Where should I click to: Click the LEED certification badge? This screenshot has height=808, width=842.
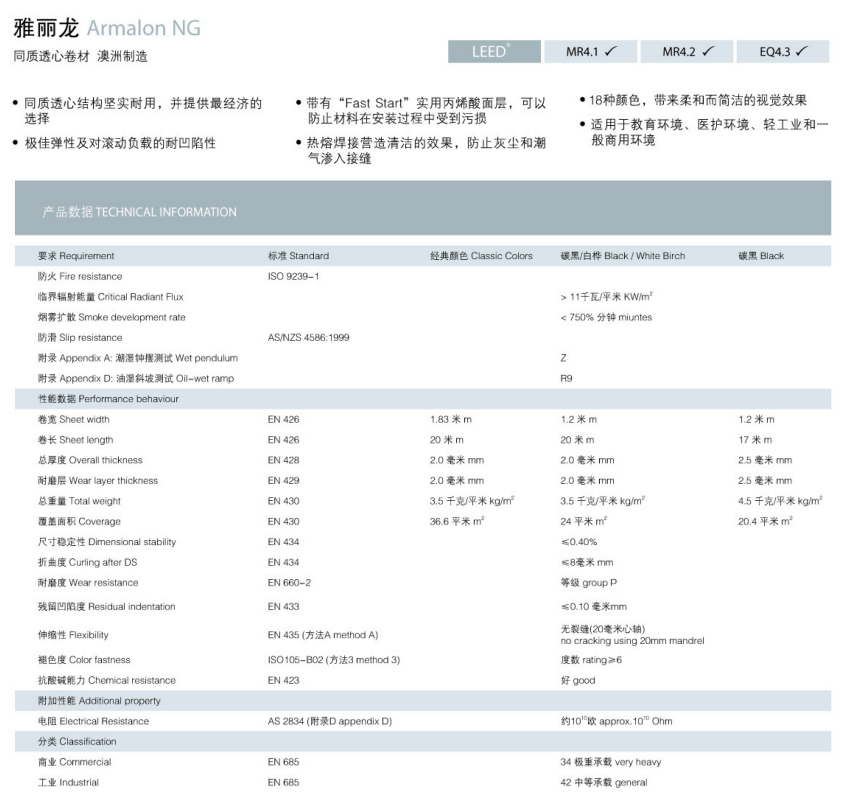[489, 50]
